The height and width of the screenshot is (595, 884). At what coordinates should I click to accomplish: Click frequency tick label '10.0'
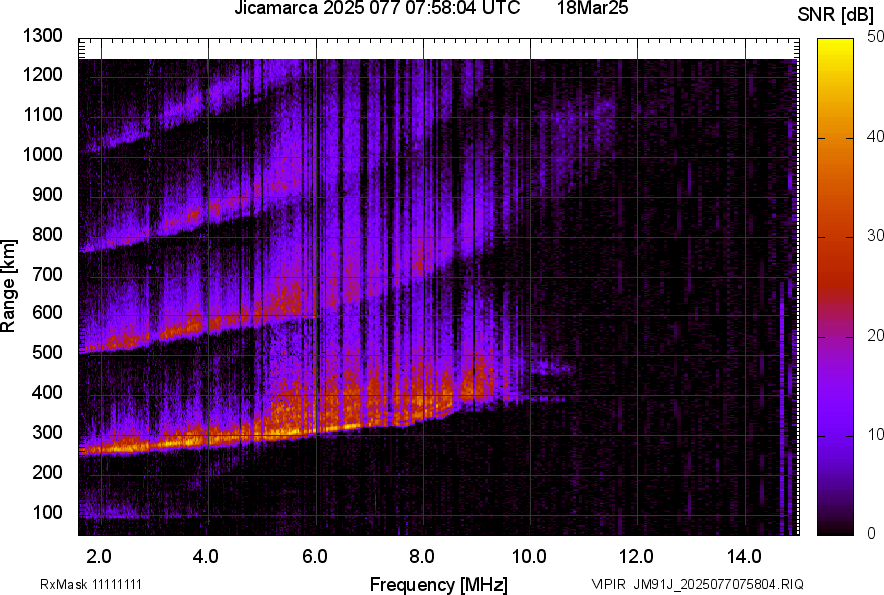point(529,557)
